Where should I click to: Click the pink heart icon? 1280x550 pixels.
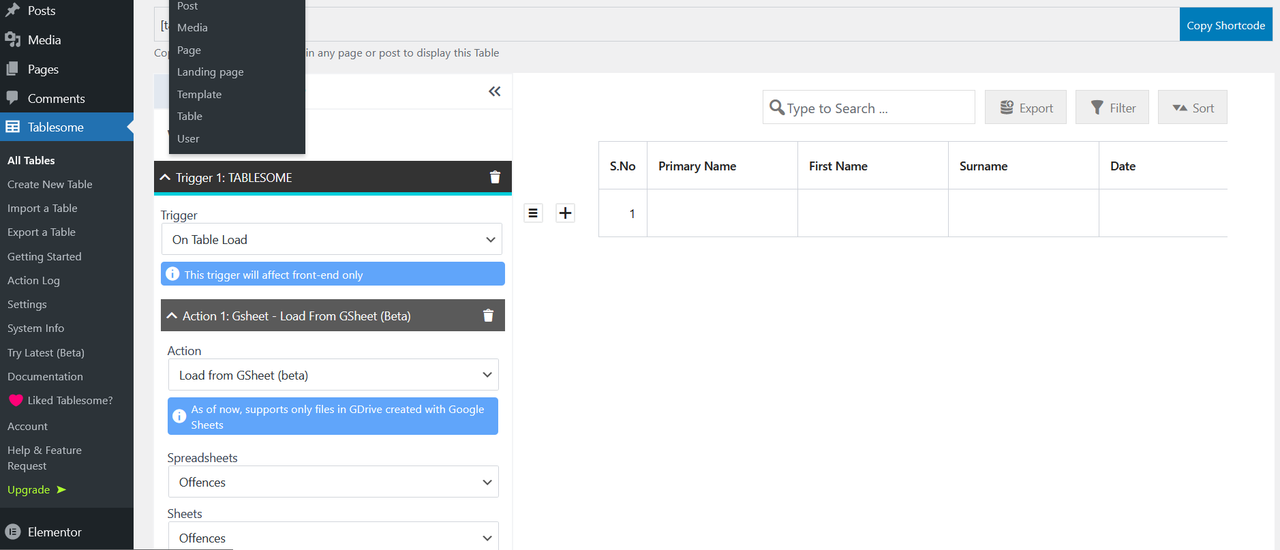15,400
